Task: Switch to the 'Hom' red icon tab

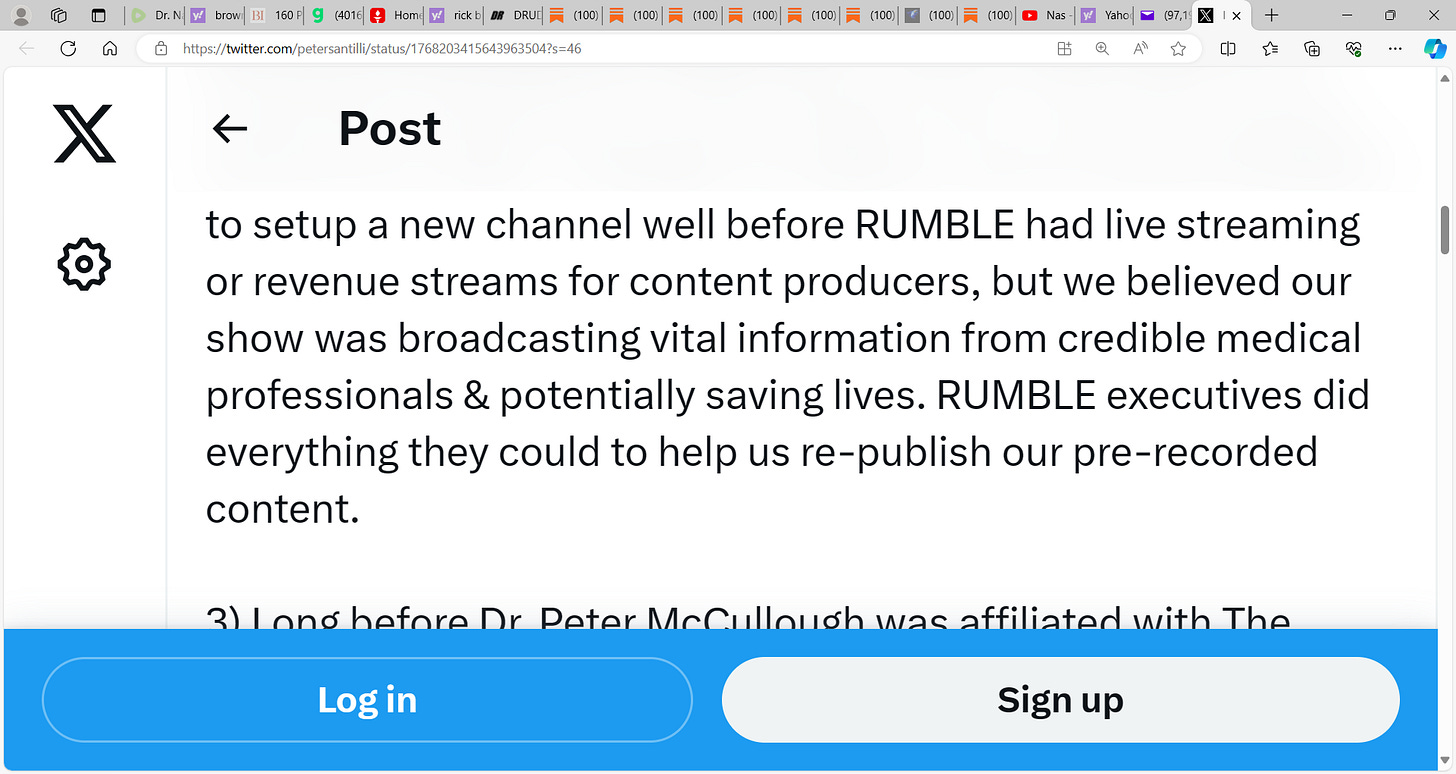Action: click(395, 15)
